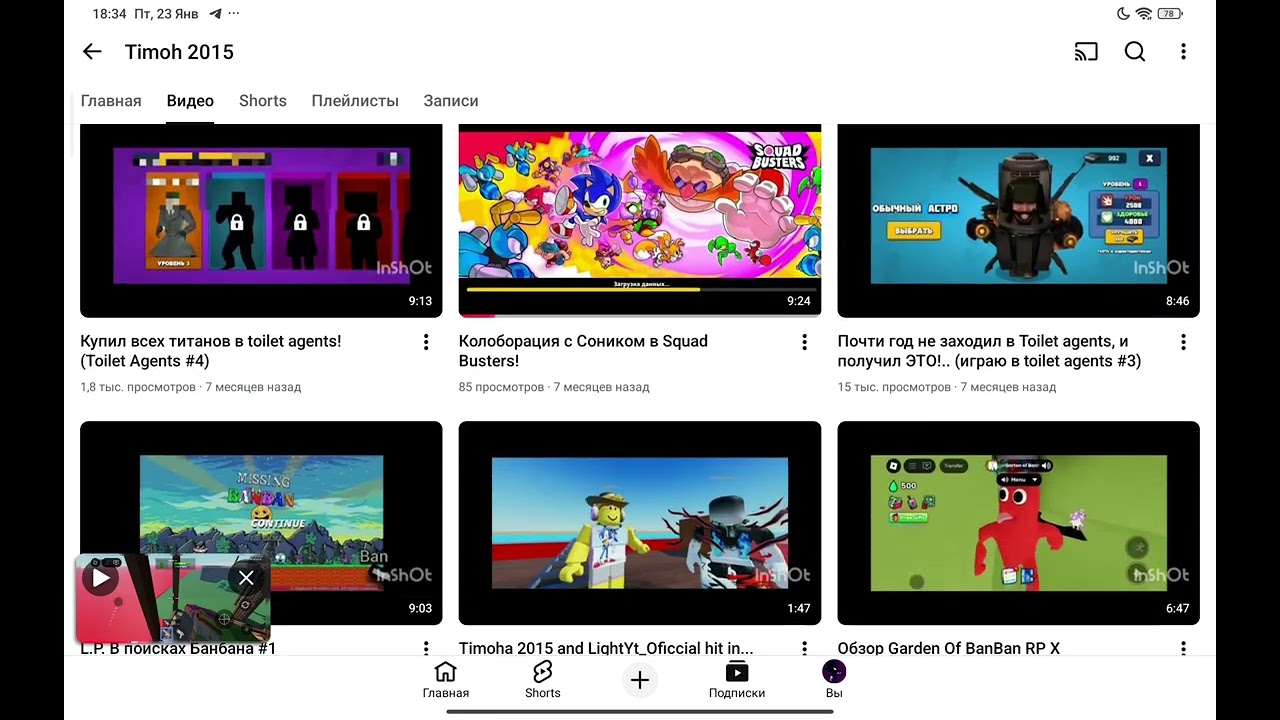This screenshot has height=720, width=1280.
Task: Open title 'Колоборация с Соником в Squad Busters!'
Action: pos(583,351)
